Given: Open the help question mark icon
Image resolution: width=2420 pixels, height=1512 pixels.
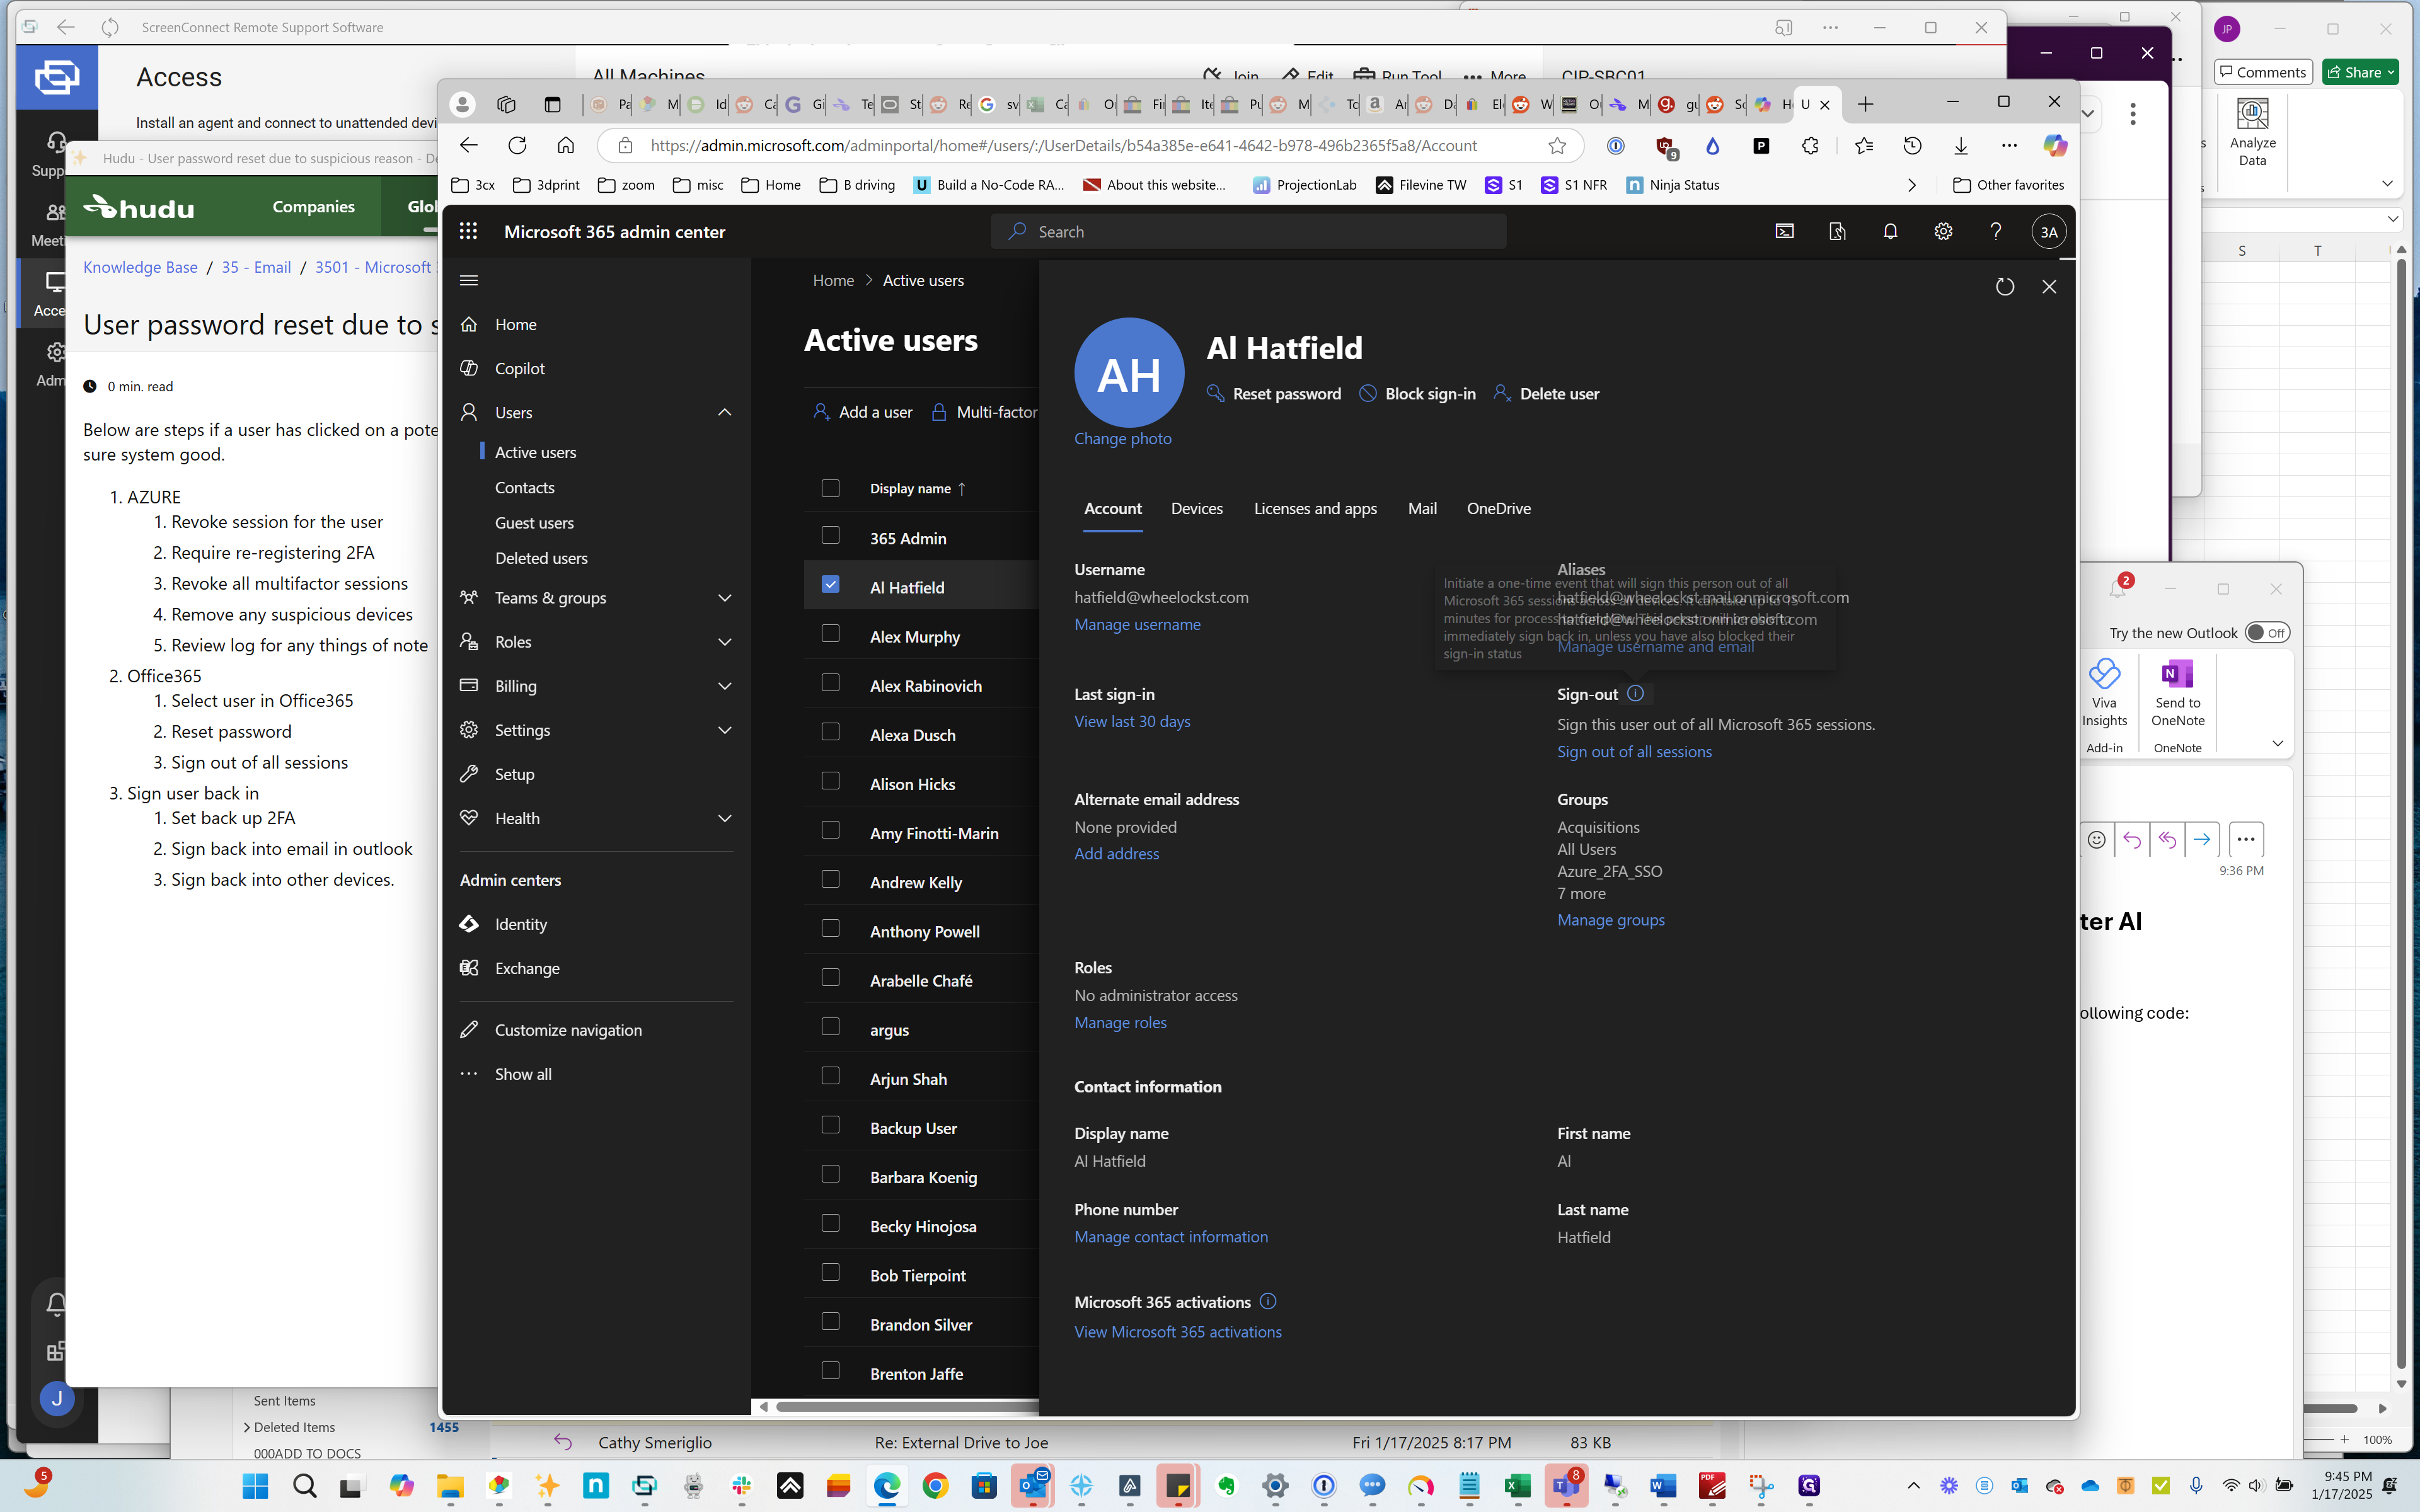Looking at the screenshot, I should point(1996,232).
